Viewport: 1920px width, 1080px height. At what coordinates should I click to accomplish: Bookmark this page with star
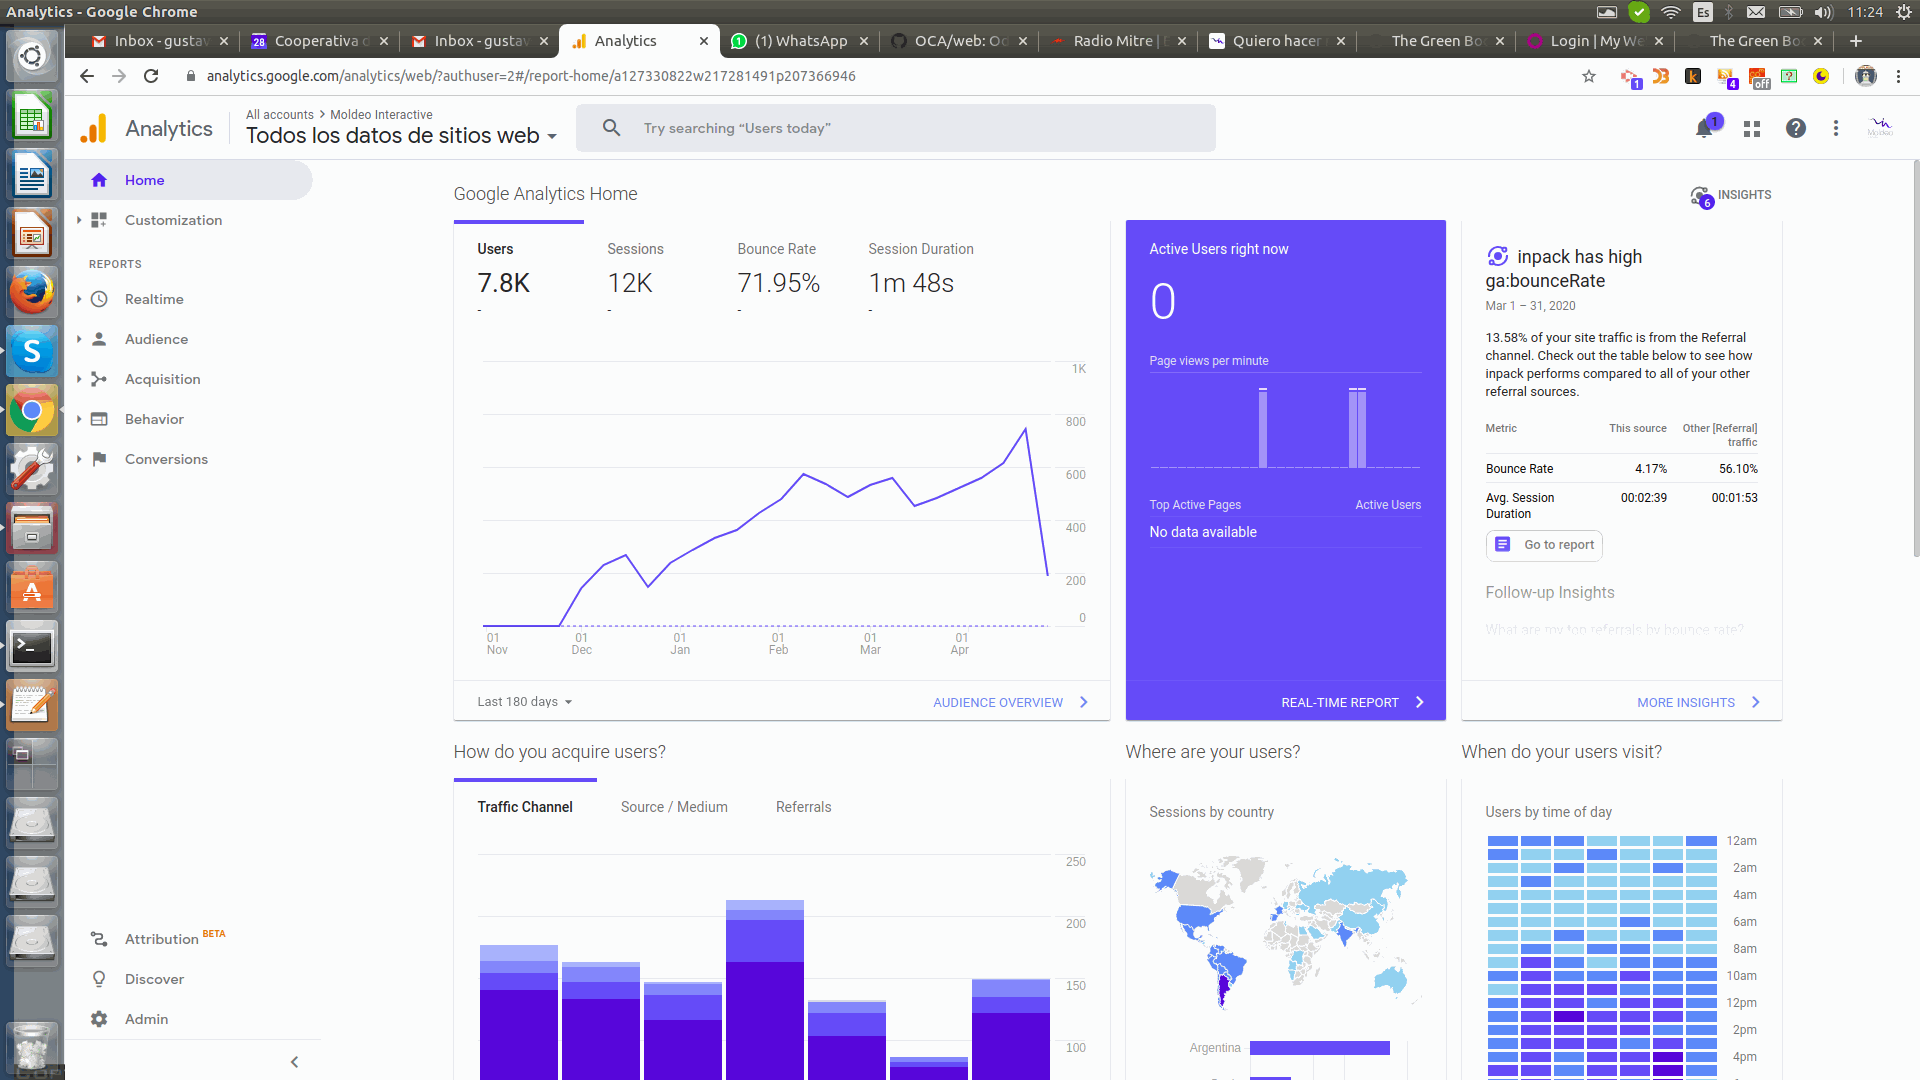point(1588,76)
